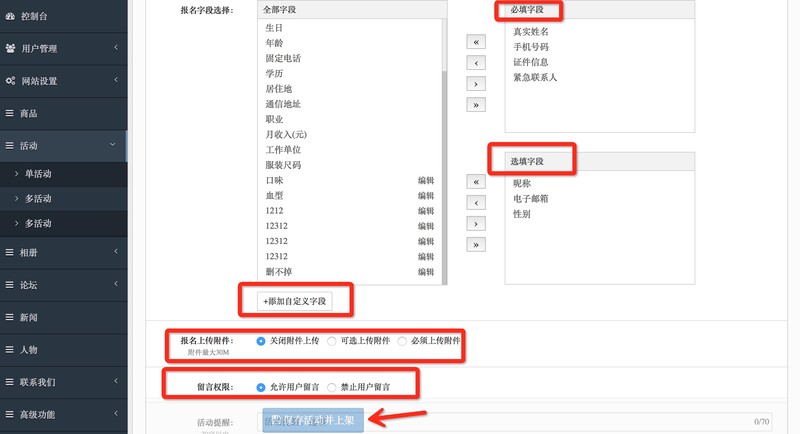Select 紧急联系人 in required fields

[535, 78]
